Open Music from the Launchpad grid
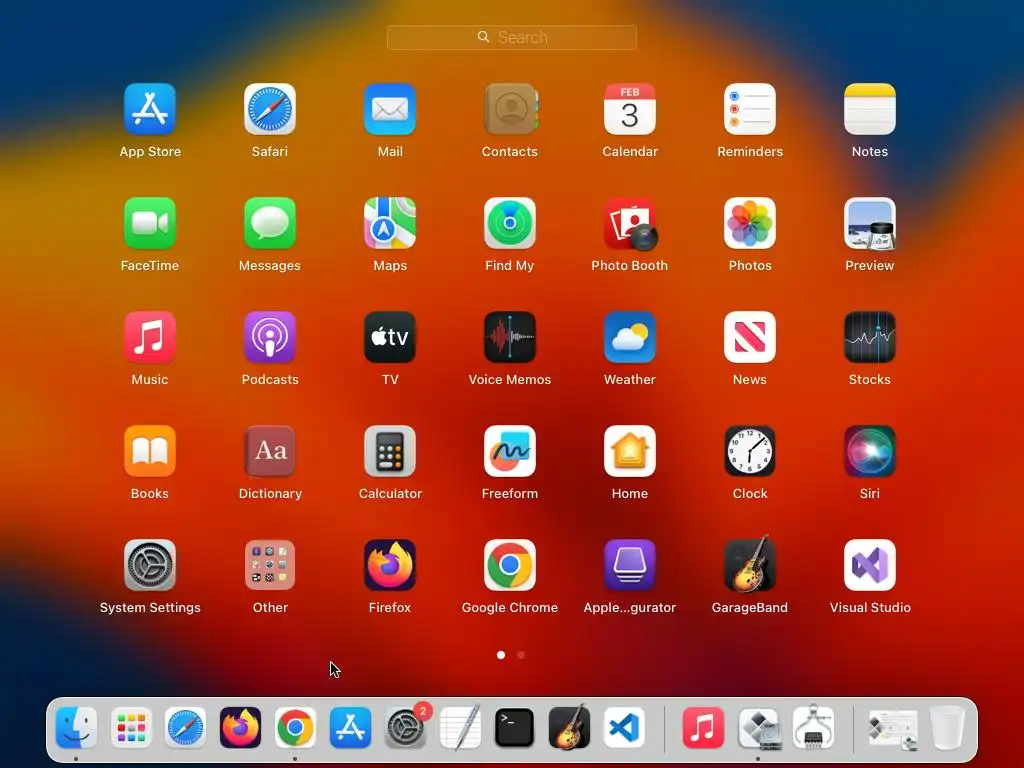The height and width of the screenshot is (768, 1024). [x=150, y=337]
